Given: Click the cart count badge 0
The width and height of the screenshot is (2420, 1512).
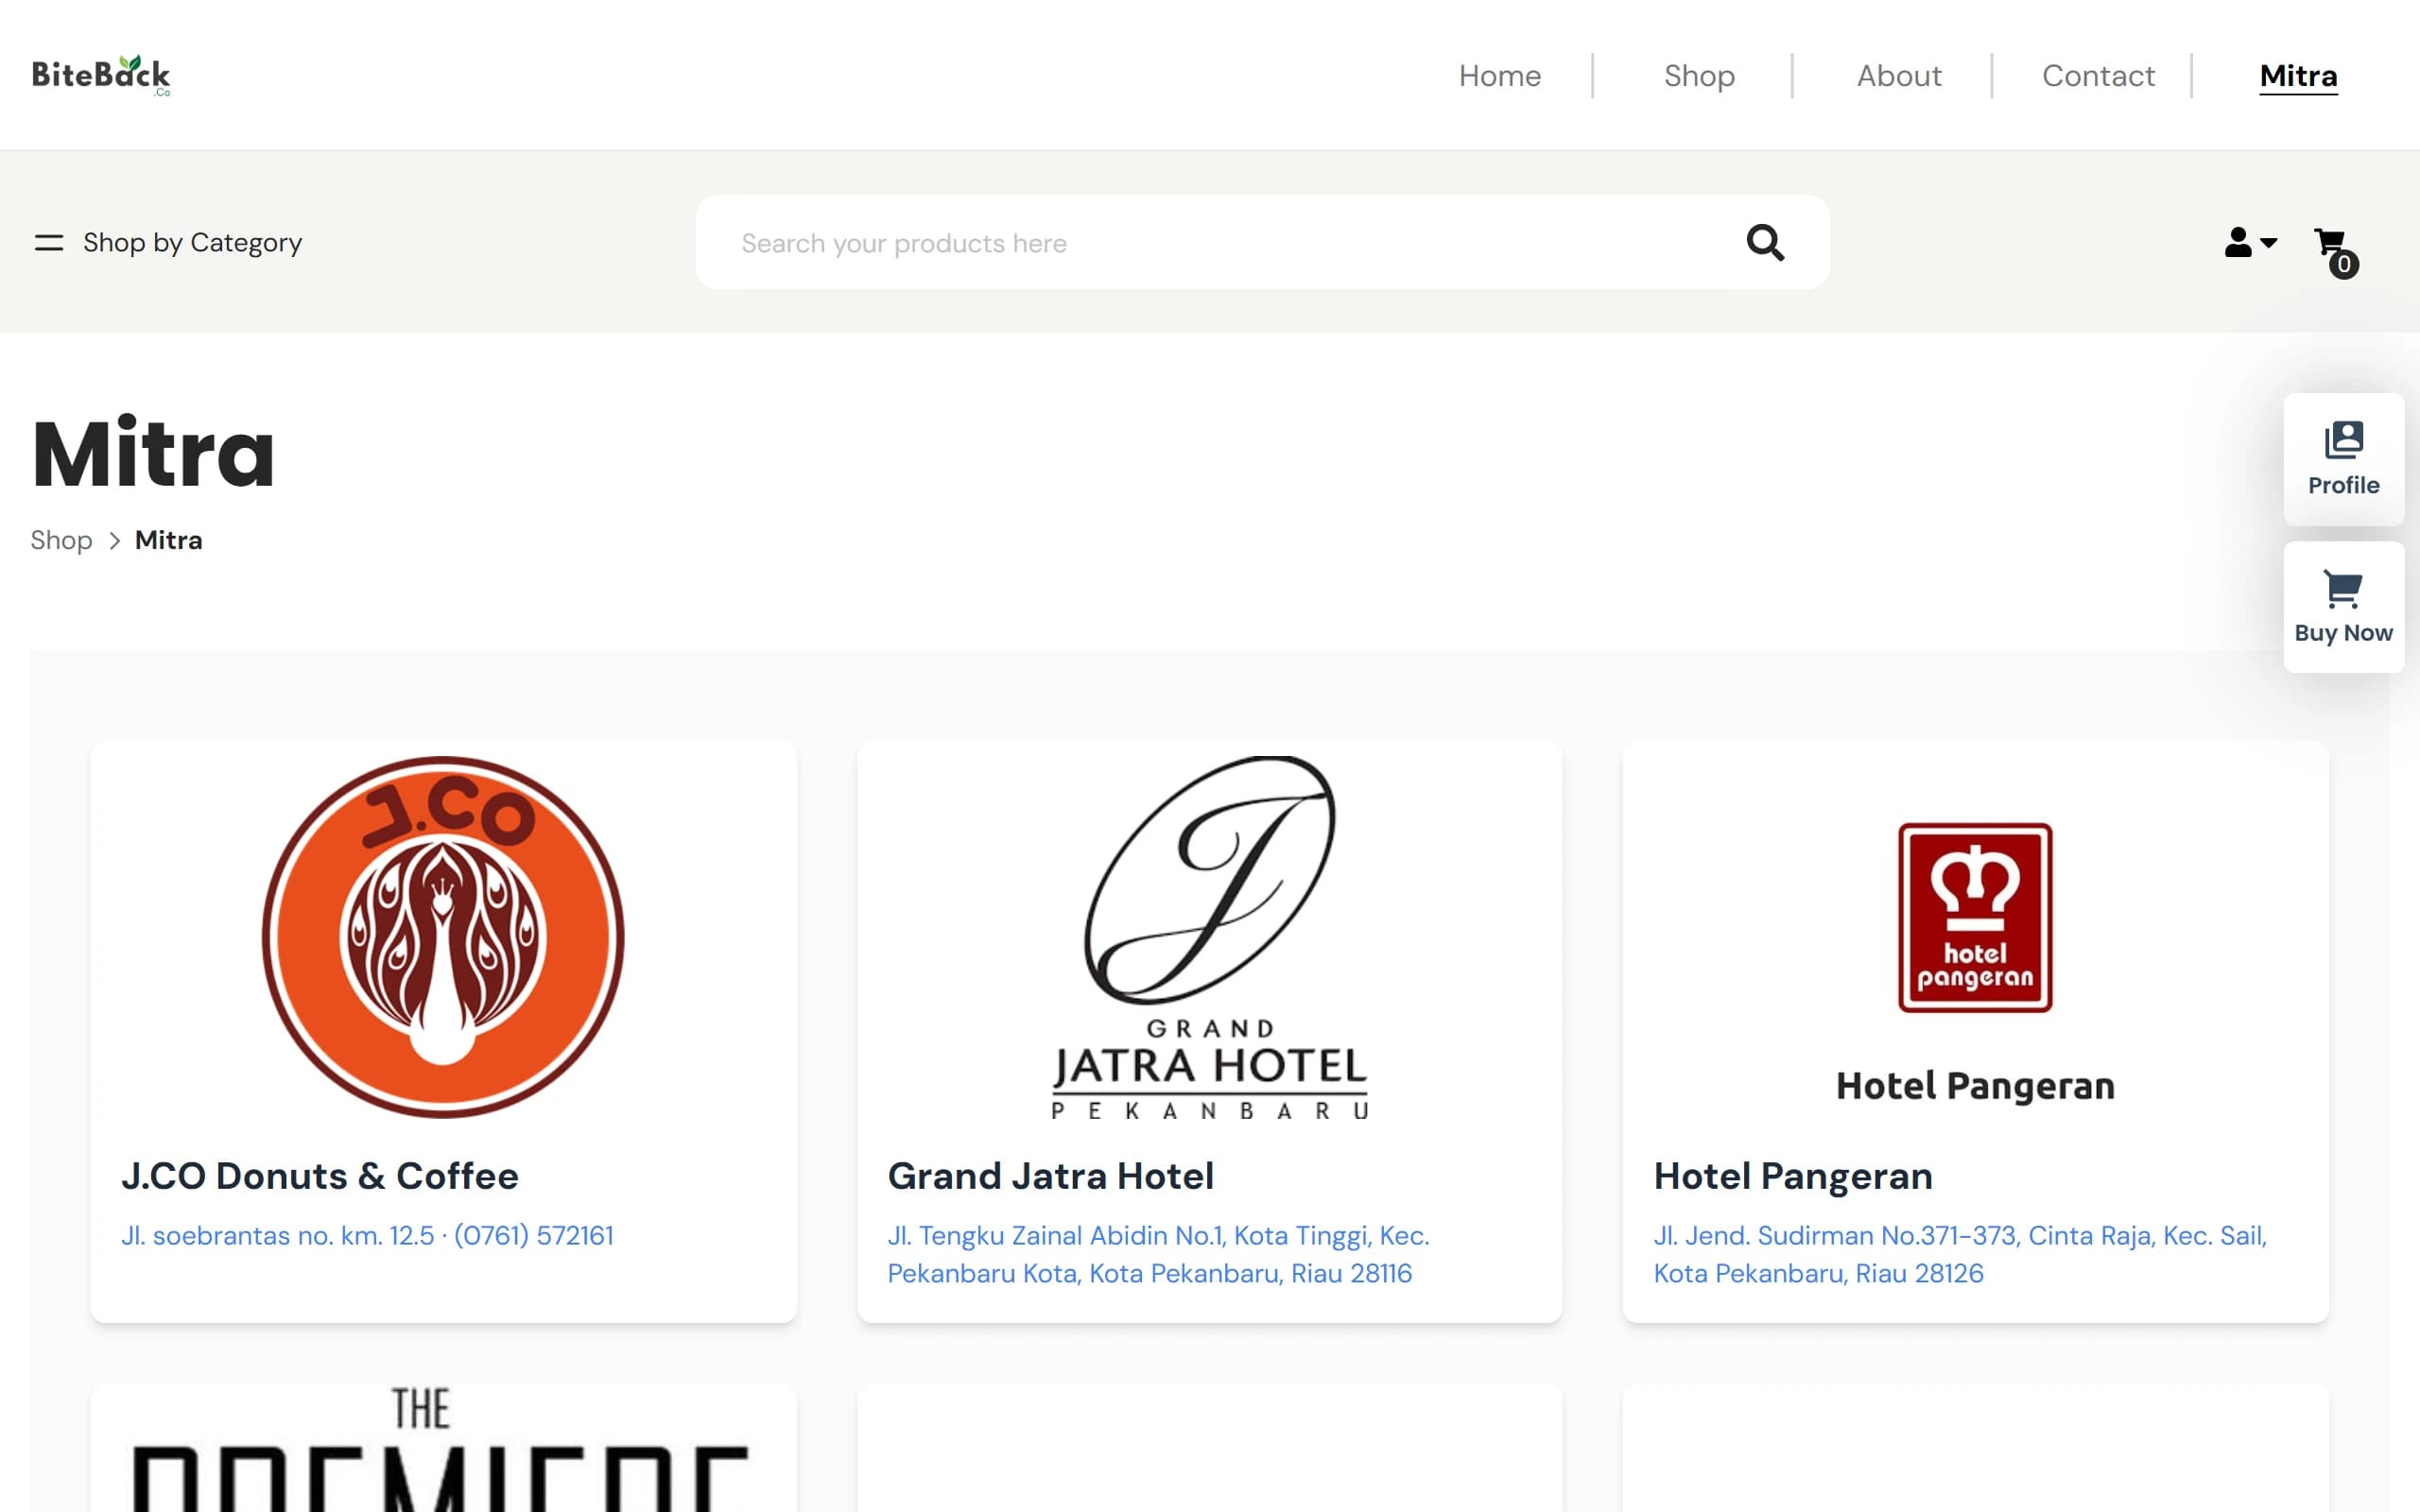Looking at the screenshot, I should point(2343,264).
